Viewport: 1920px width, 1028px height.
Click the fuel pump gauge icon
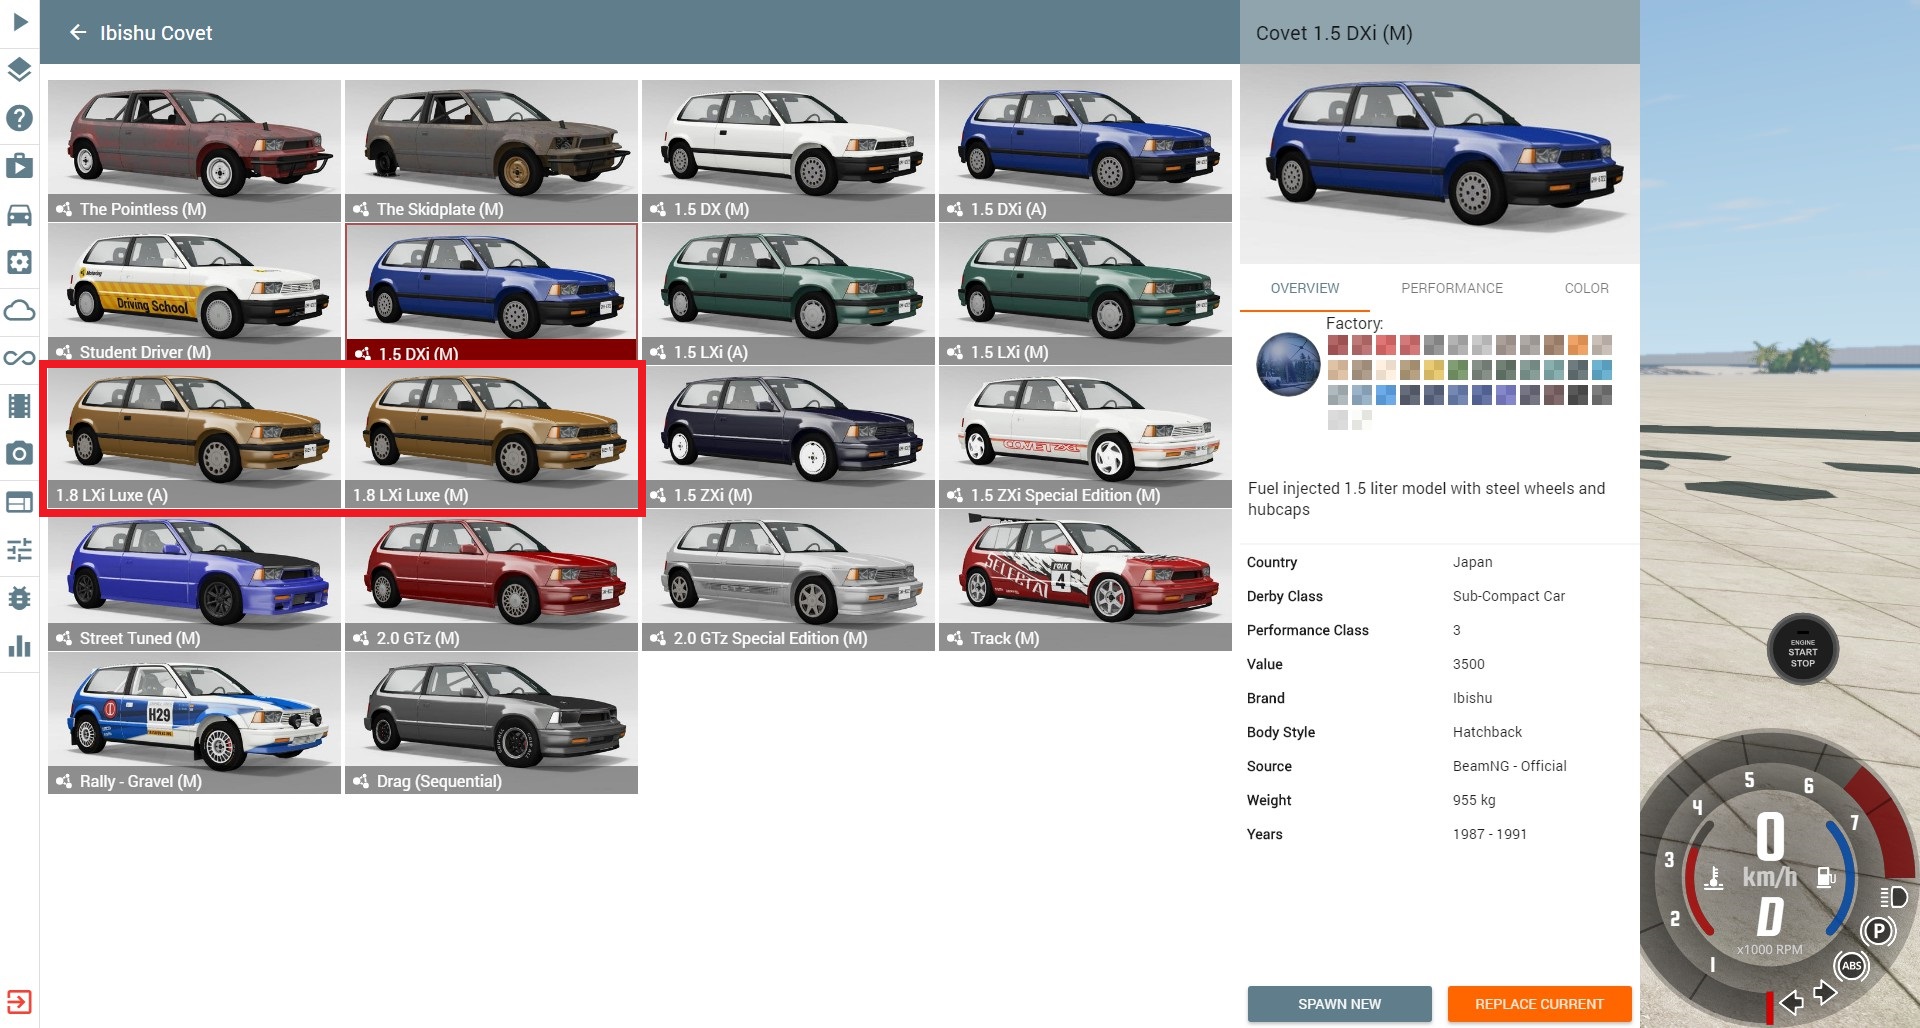point(1826,877)
